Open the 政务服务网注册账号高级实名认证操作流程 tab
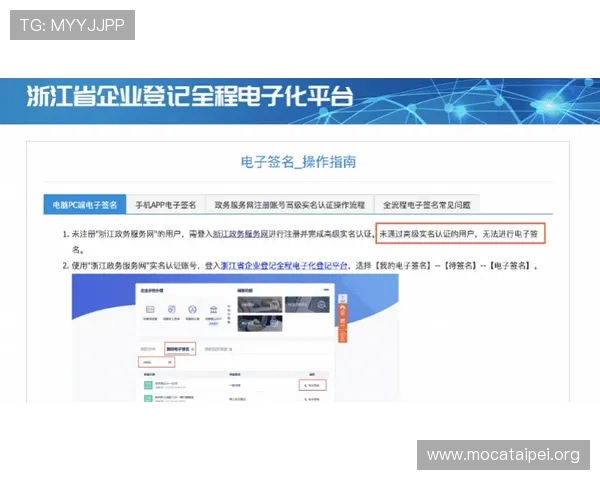The height and width of the screenshot is (480, 600). pyautogui.click(x=290, y=205)
